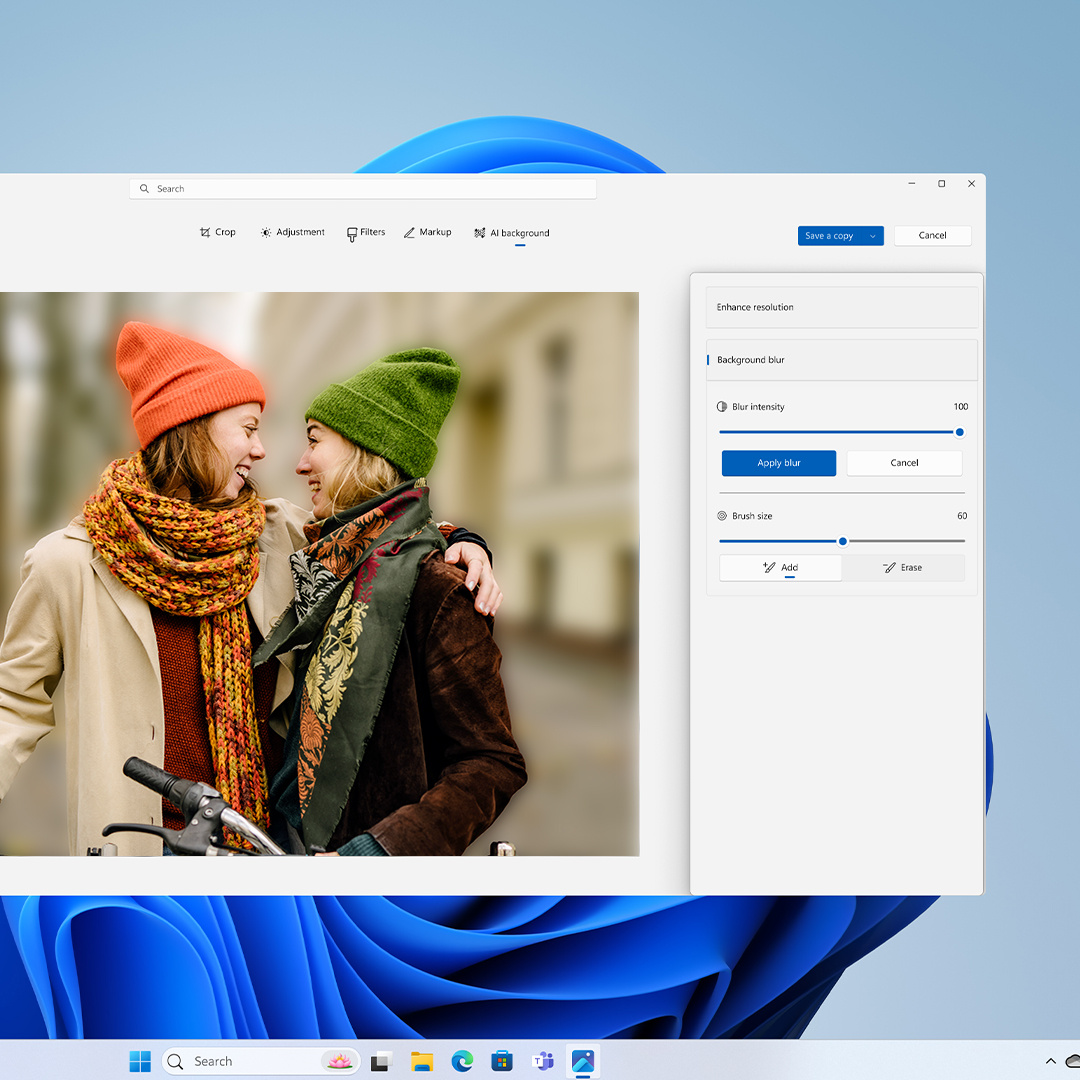The width and height of the screenshot is (1080, 1080).
Task: Click the Blur intensity value 100
Action: click(x=961, y=407)
